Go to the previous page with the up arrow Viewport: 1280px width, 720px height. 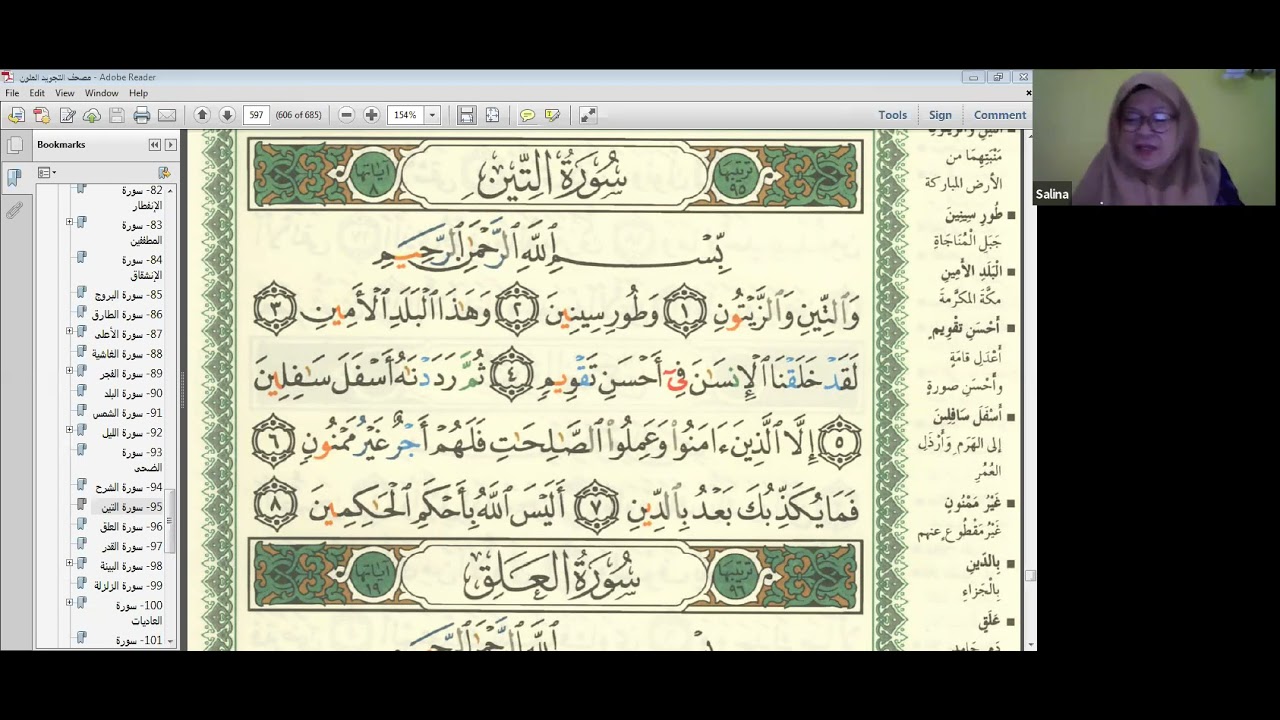pyautogui.click(x=202, y=115)
